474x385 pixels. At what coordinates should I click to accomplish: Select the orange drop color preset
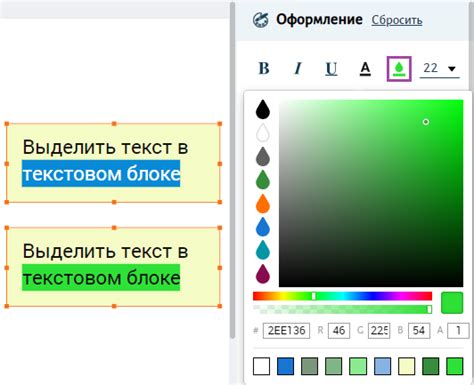(x=263, y=203)
